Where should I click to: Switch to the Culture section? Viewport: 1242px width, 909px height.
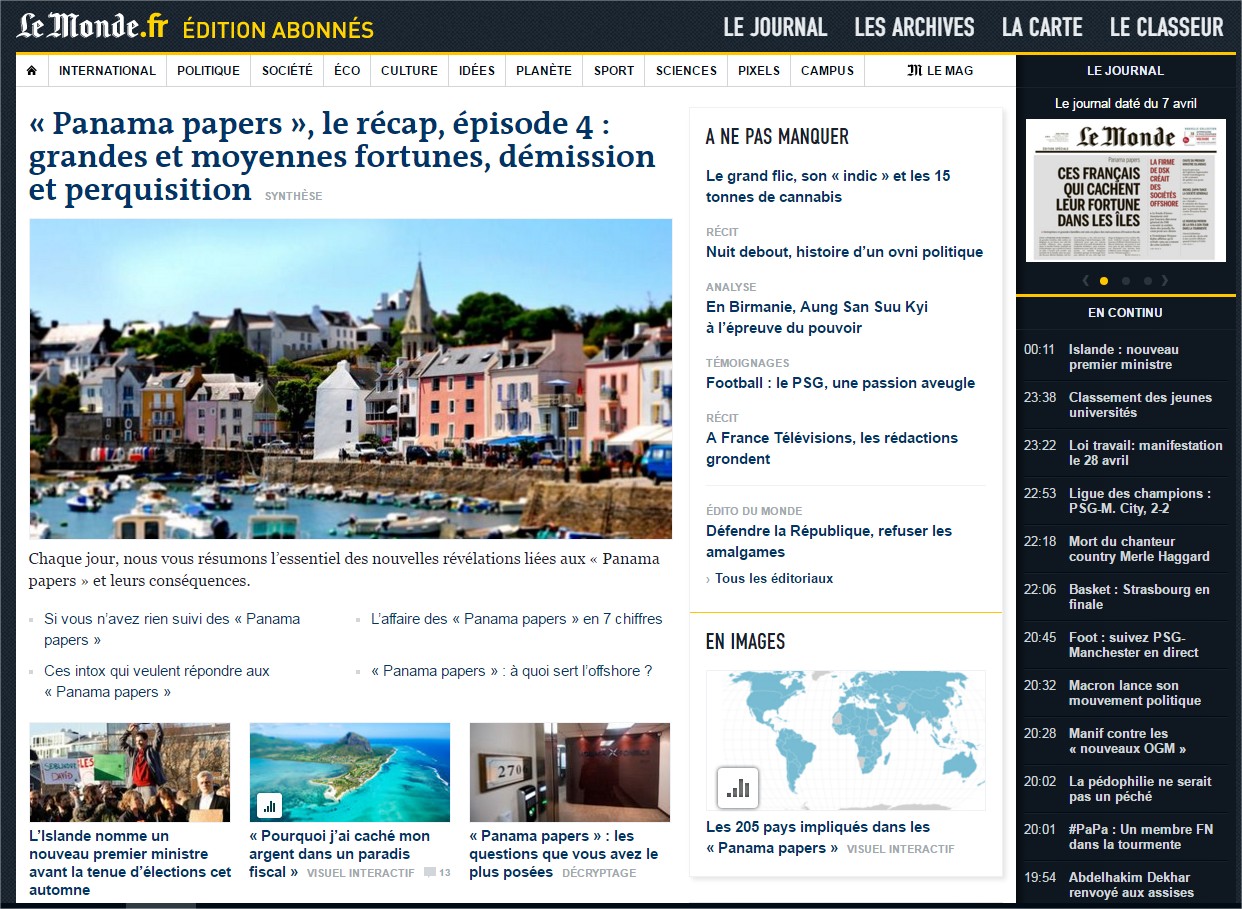[409, 70]
